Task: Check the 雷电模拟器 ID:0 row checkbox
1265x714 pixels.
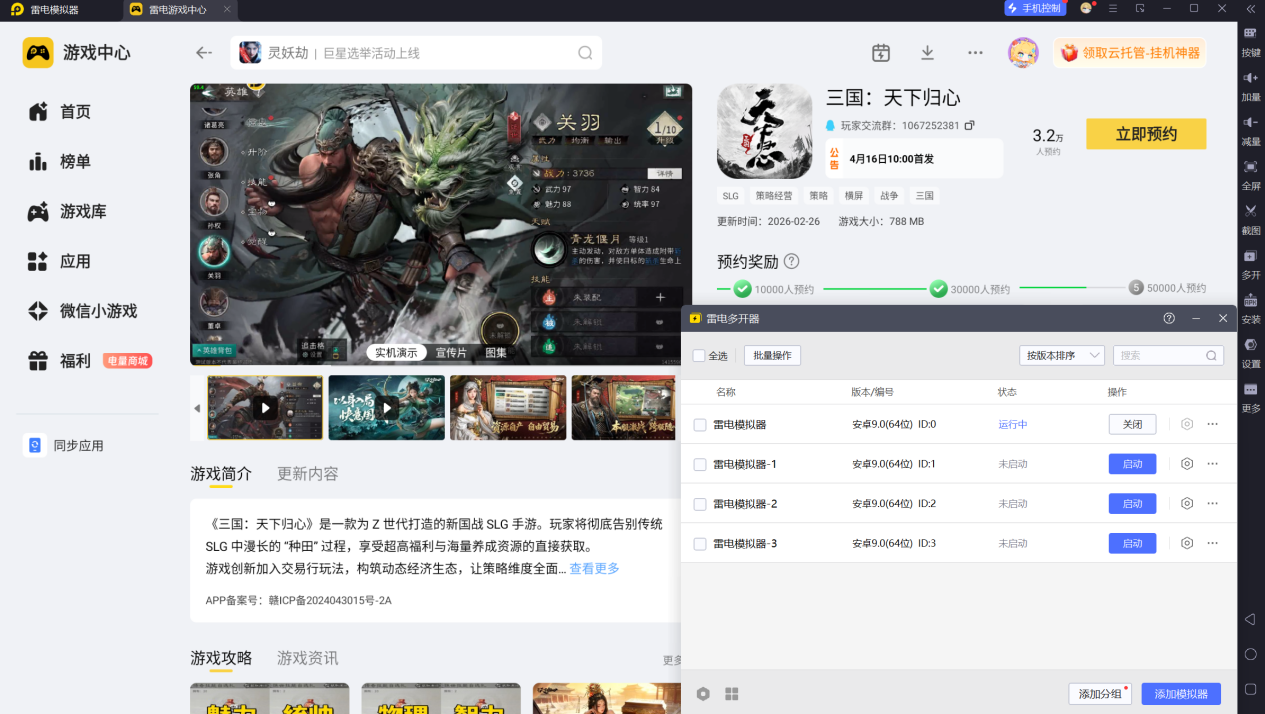Action: tap(700, 425)
